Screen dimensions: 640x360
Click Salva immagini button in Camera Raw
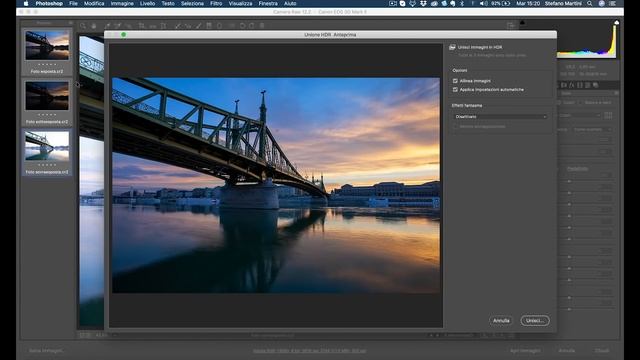46,351
